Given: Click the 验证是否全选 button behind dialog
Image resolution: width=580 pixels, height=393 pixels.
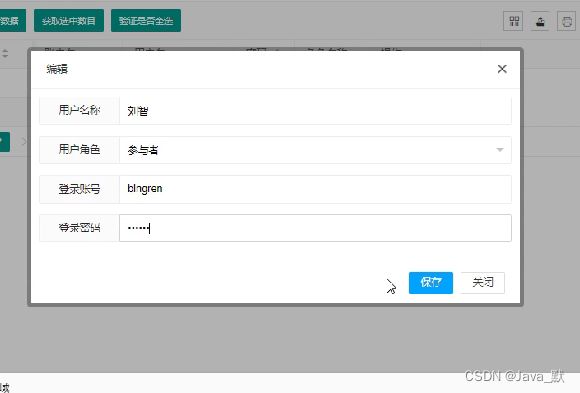Looking at the screenshot, I should [x=146, y=21].
